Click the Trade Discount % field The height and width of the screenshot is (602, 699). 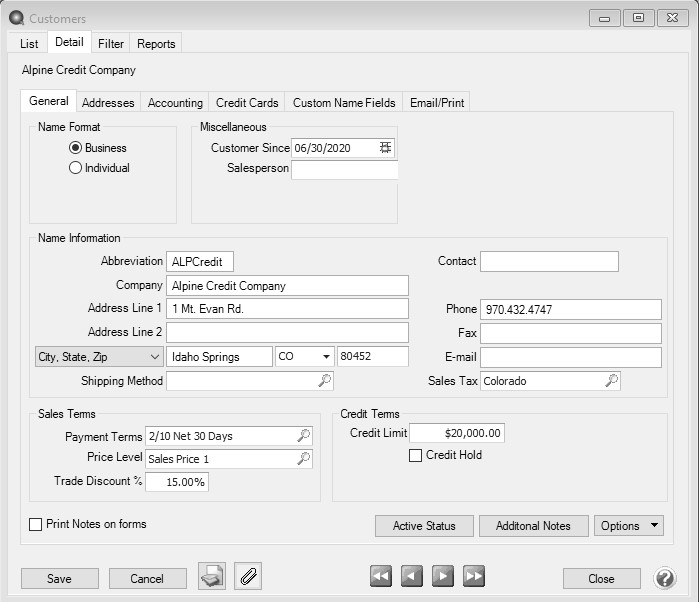click(x=177, y=482)
